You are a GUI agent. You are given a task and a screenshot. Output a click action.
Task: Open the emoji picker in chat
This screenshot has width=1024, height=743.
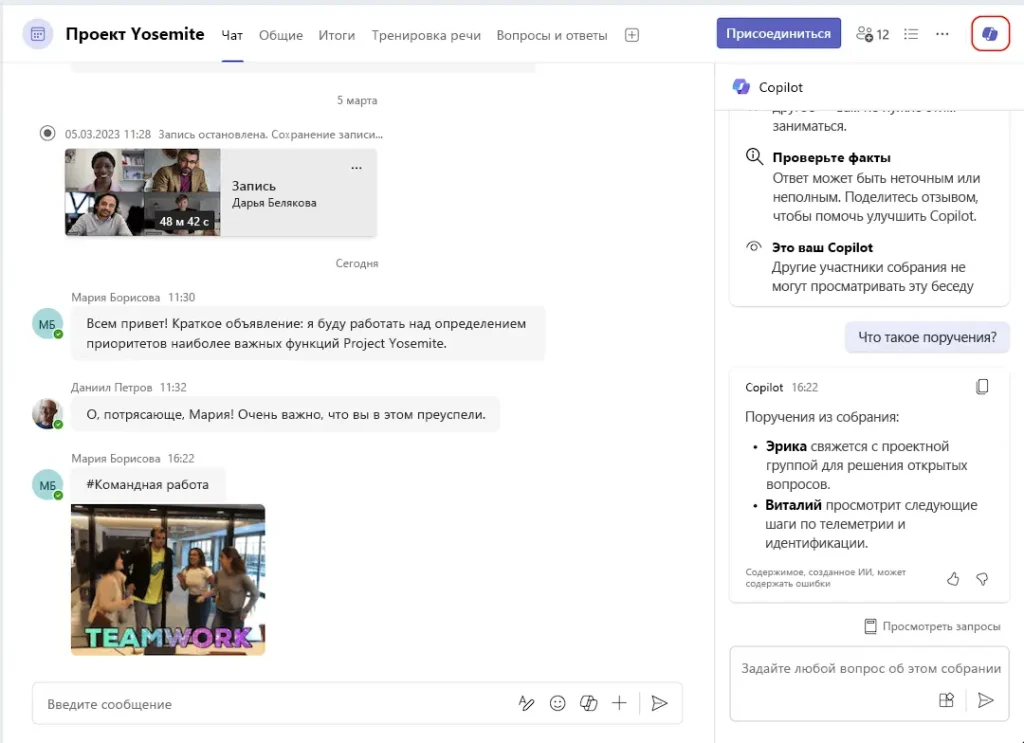558,703
